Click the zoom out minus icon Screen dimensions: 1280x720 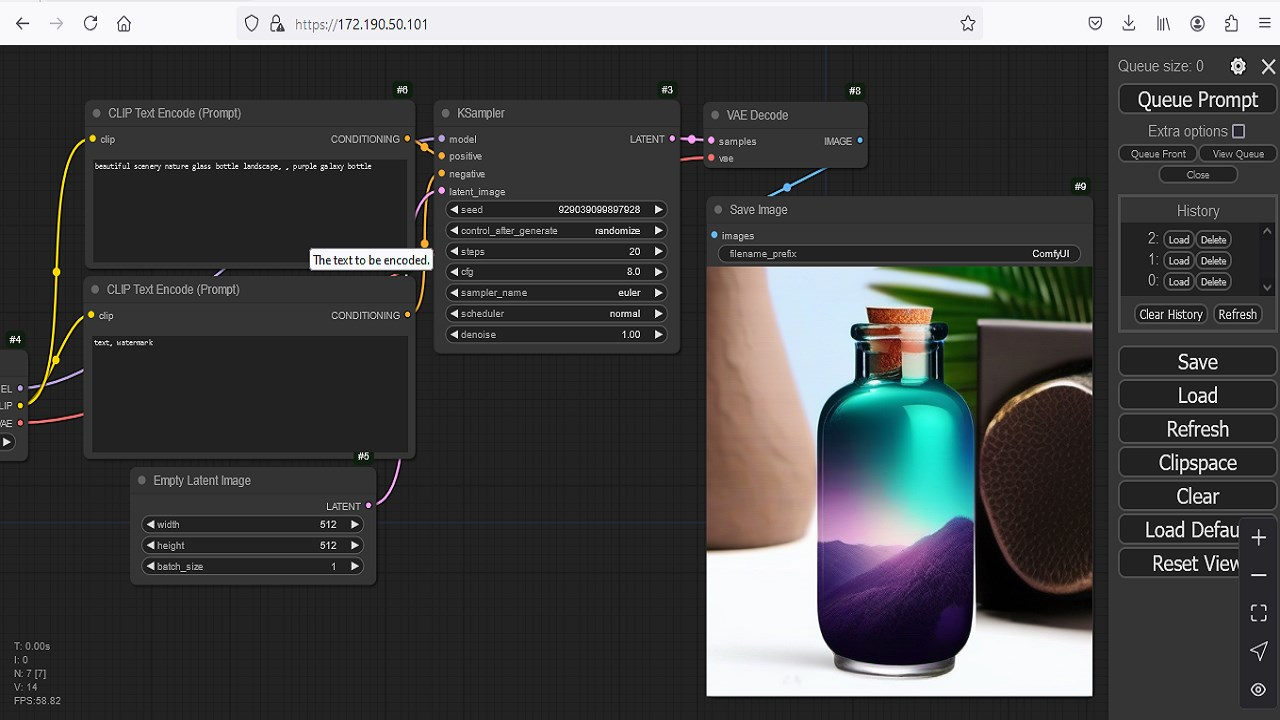click(x=1258, y=576)
